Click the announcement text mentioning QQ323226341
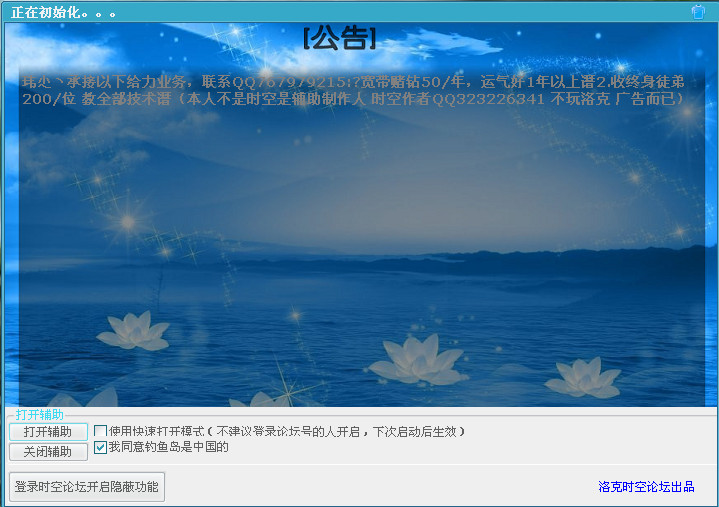 click(353, 90)
